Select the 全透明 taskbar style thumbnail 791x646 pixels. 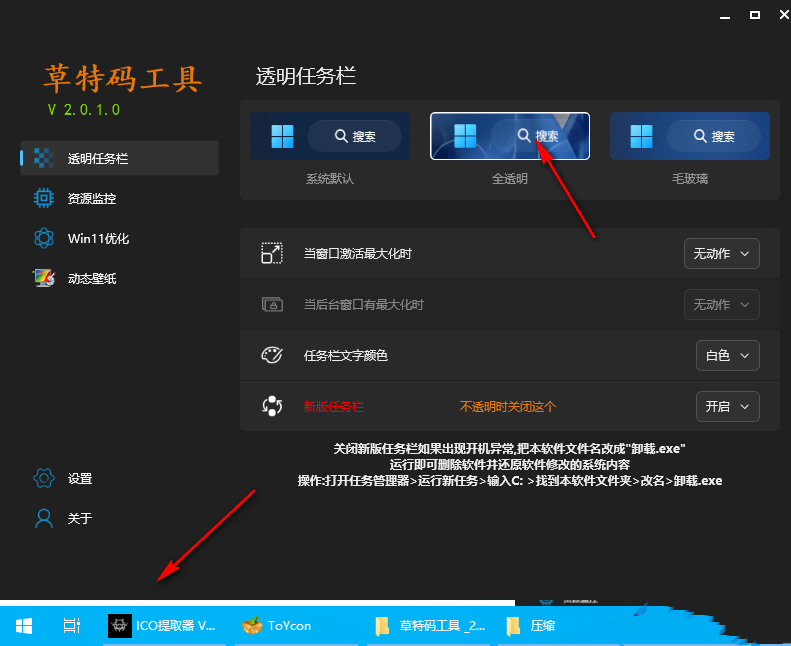(510, 136)
